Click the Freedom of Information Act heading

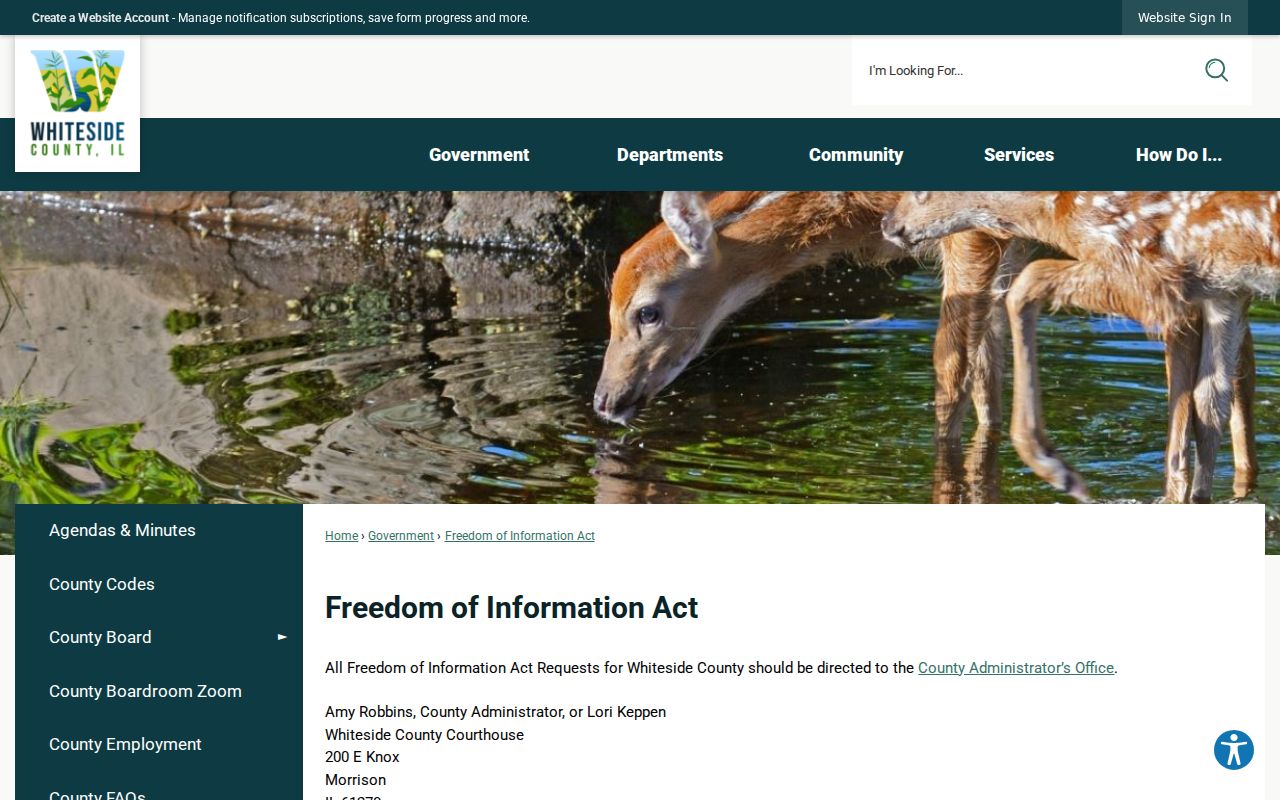(511, 608)
